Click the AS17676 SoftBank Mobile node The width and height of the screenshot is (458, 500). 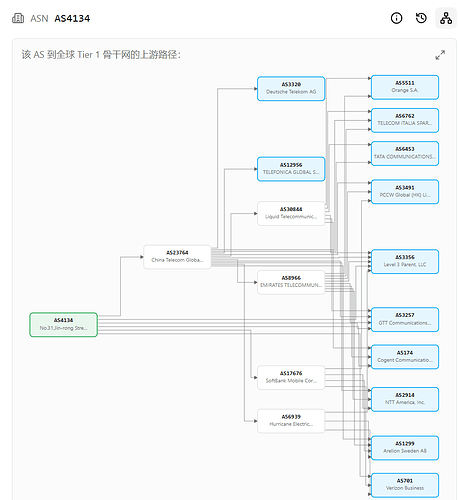[291, 377]
